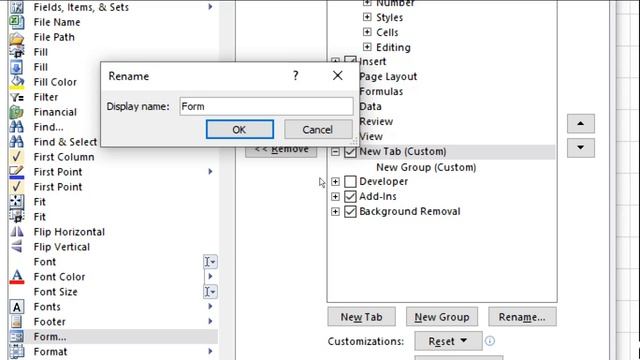This screenshot has width=640, height=360.
Task: Click the customizations info icon
Action: 490,340
